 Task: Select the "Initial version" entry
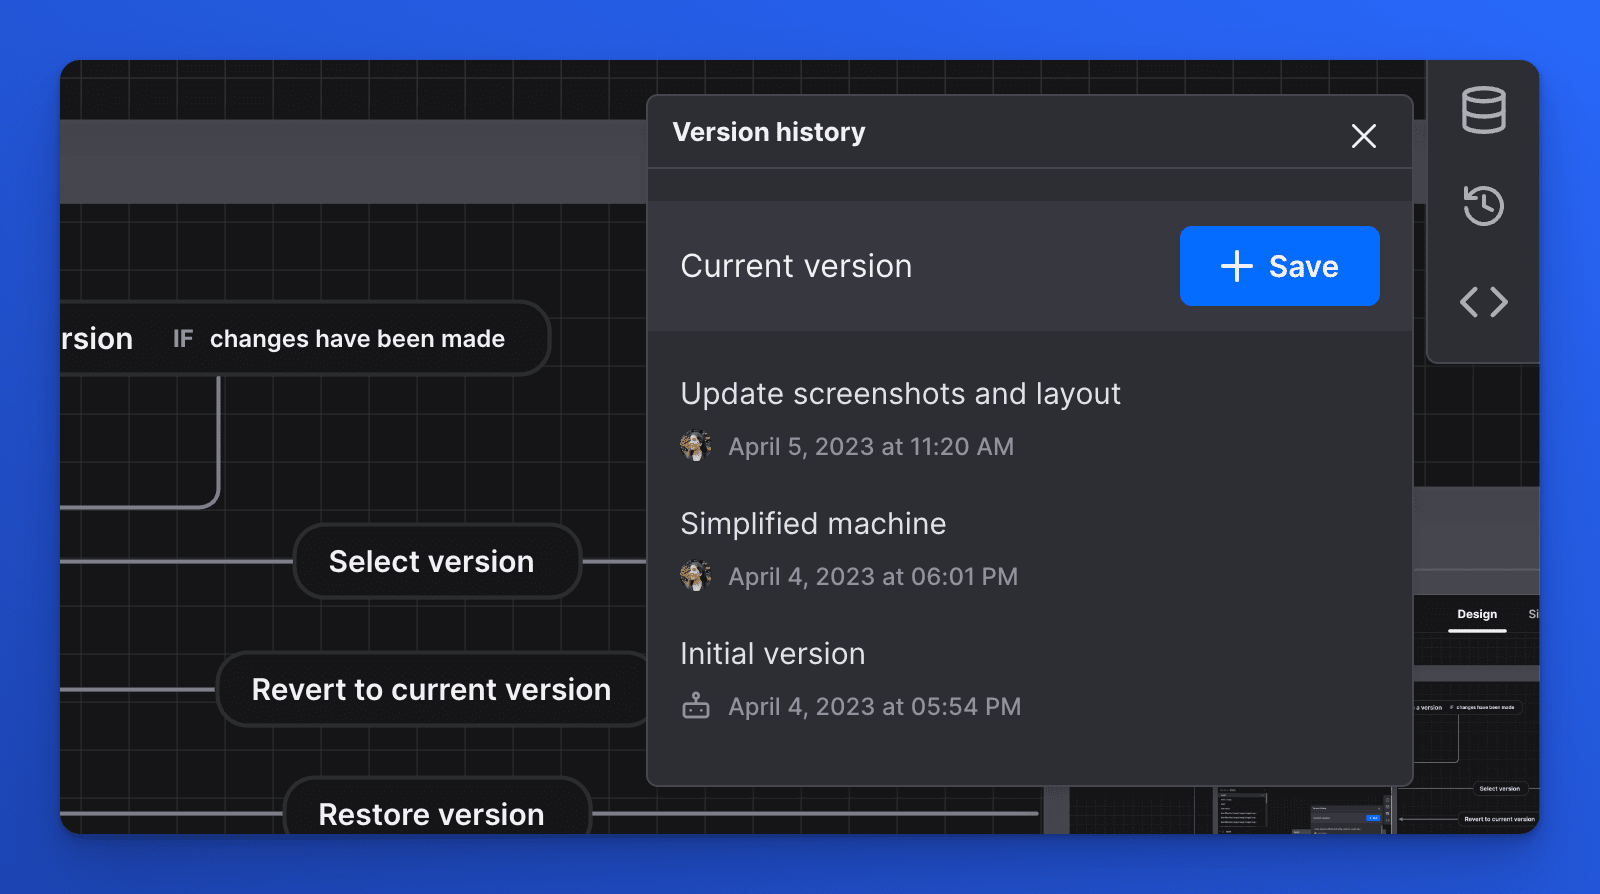(x=772, y=654)
